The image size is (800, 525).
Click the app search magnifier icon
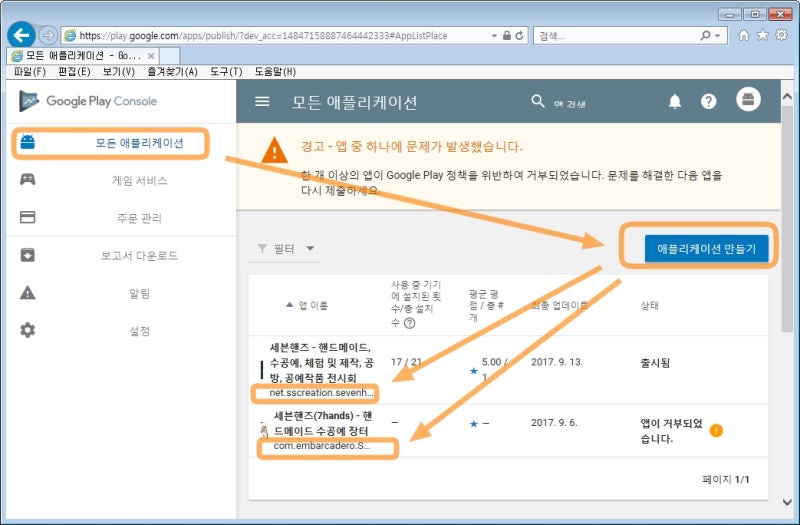pyautogui.click(x=538, y=101)
